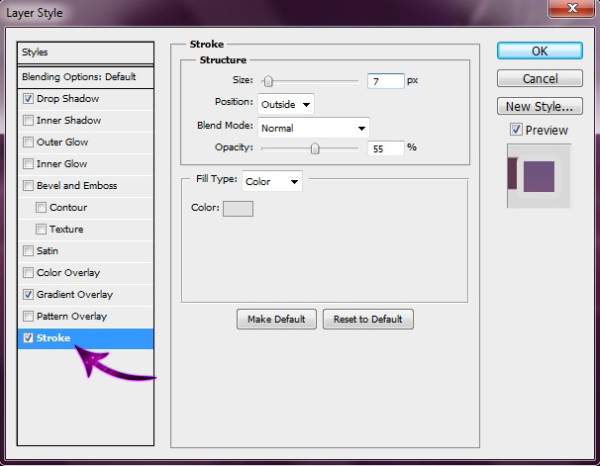Click the stroke Color swatch
The image size is (600, 466).
coord(238,208)
